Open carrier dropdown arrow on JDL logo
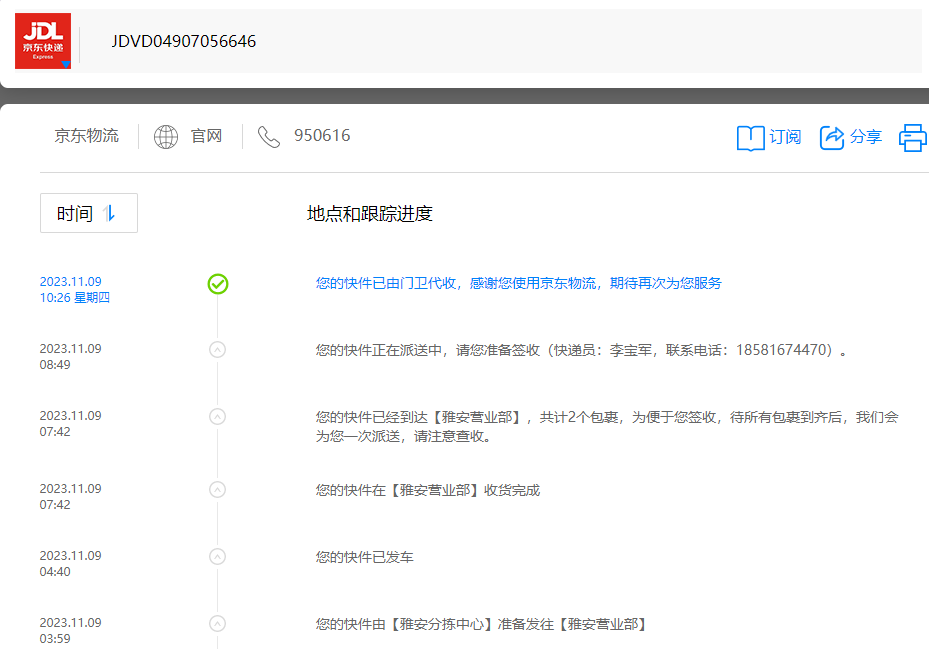Image resolution: width=929 pixels, height=649 pixels. 66,65
